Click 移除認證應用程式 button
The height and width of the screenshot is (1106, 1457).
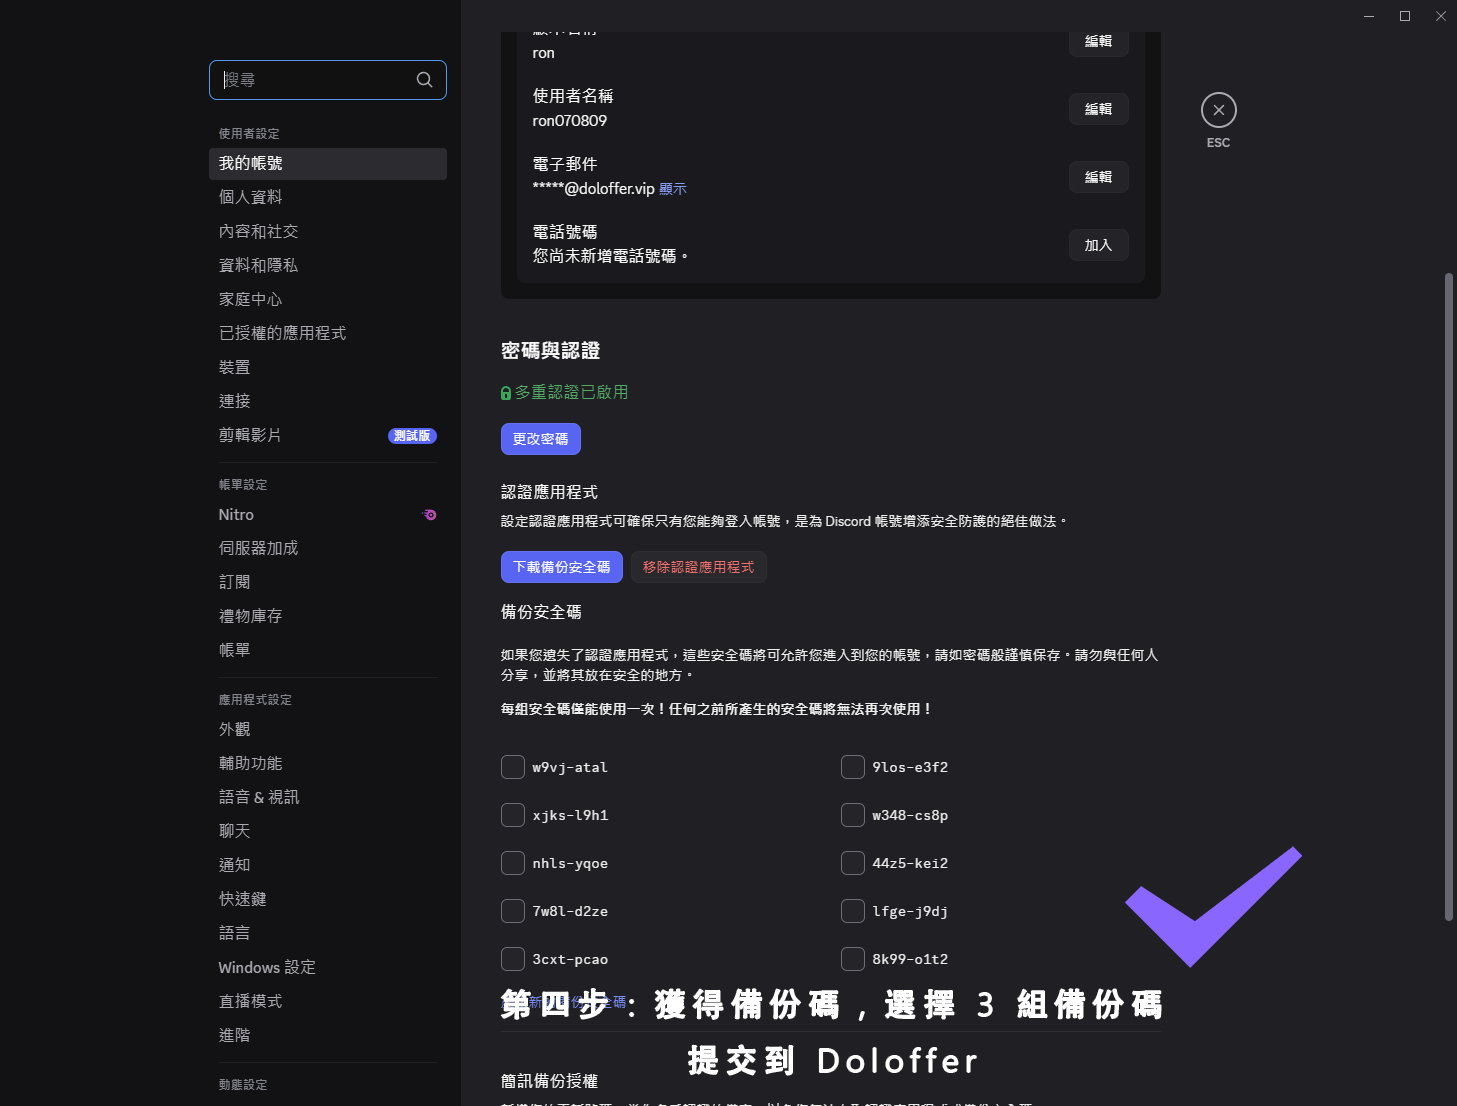[x=699, y=567]
